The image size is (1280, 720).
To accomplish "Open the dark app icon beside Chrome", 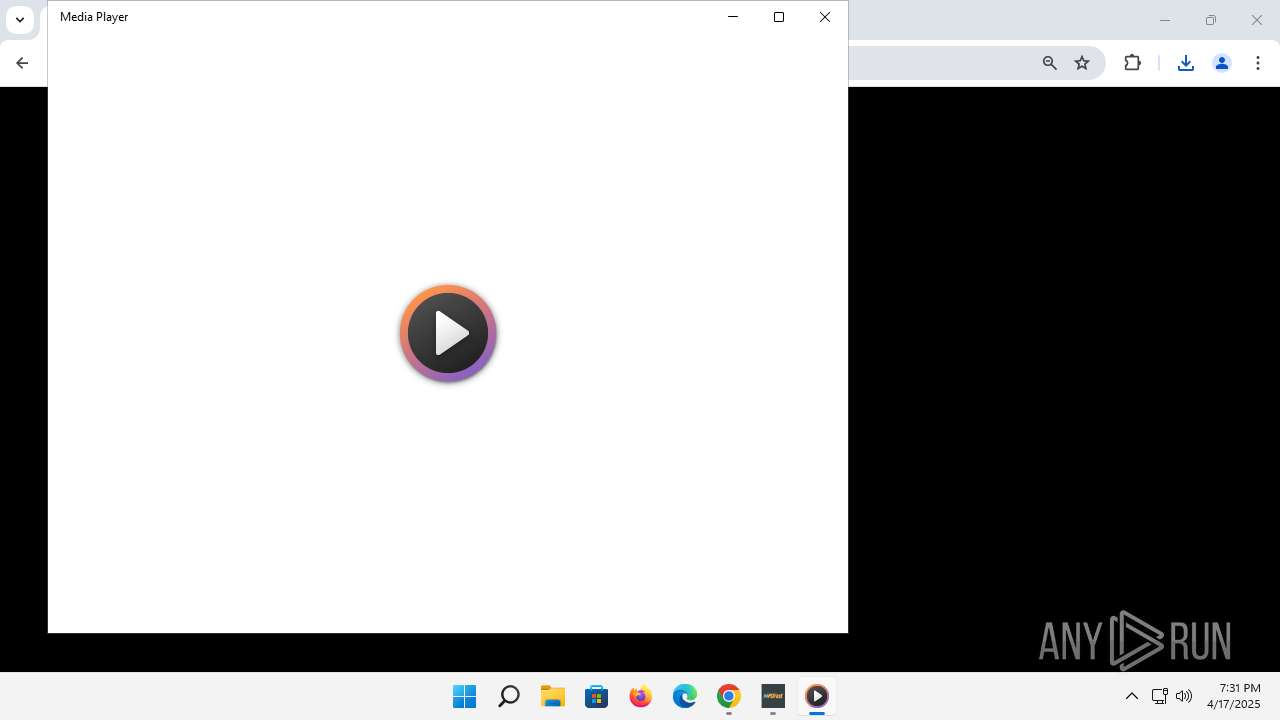I will click(x=773, y=696).
